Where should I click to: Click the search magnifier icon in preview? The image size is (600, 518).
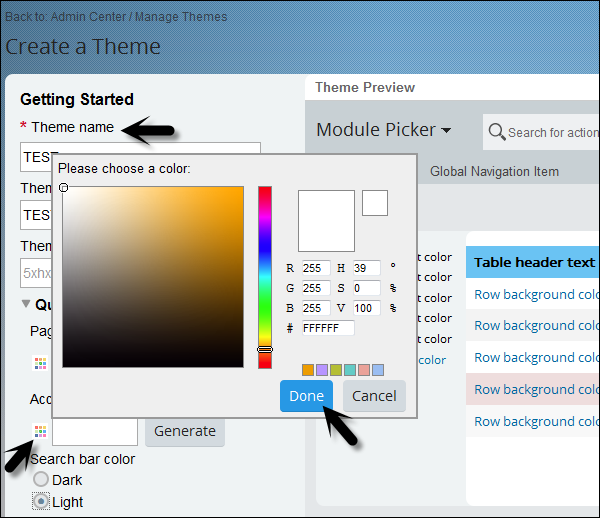[x=496, y=131]
